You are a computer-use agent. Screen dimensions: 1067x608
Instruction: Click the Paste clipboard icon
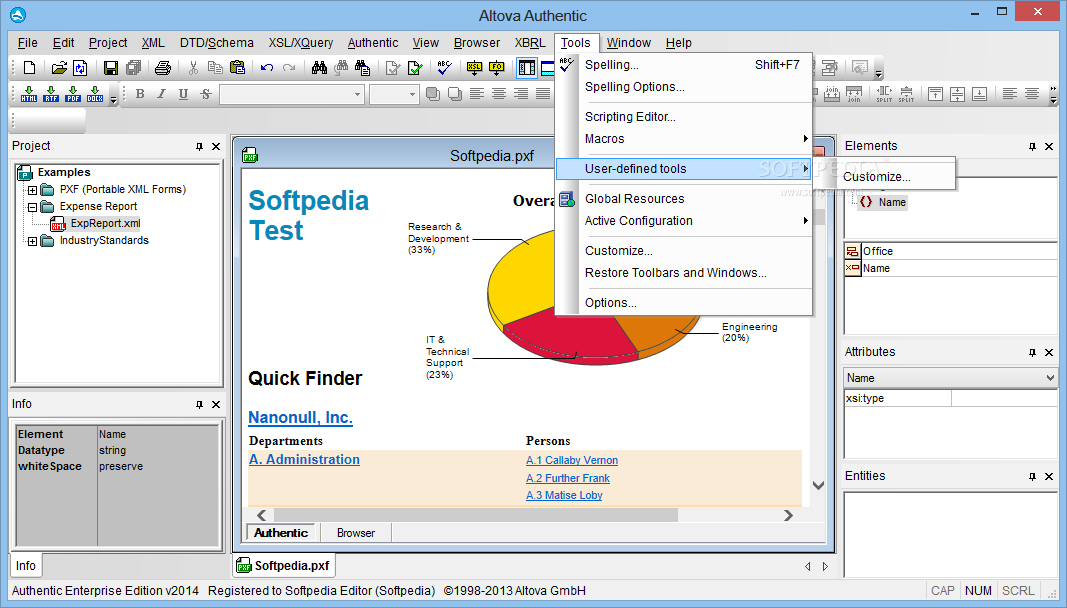click(237, 67)
